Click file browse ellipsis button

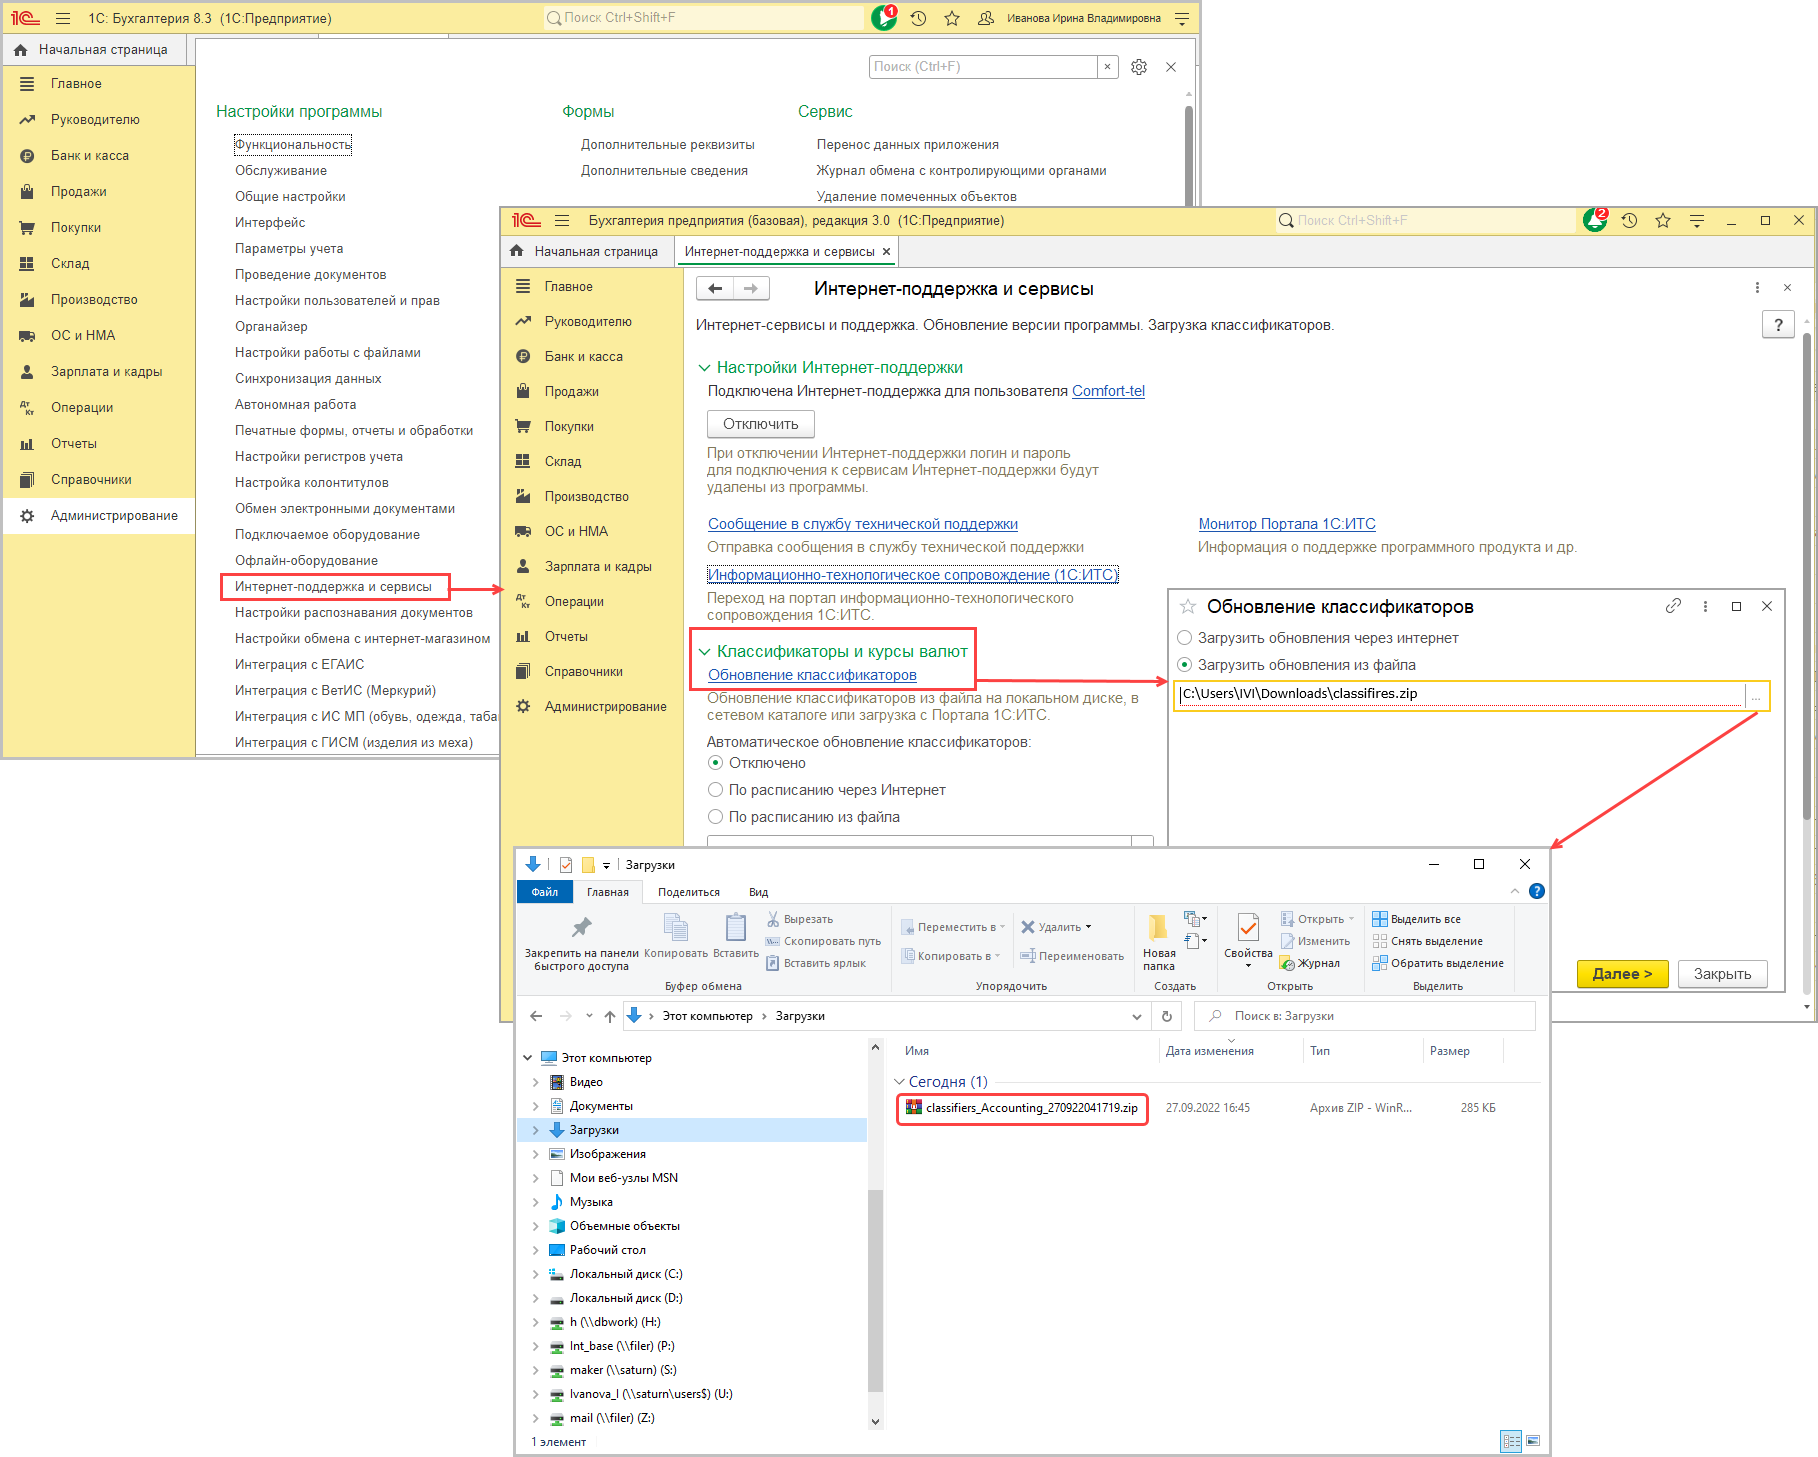click(1756, 695)
